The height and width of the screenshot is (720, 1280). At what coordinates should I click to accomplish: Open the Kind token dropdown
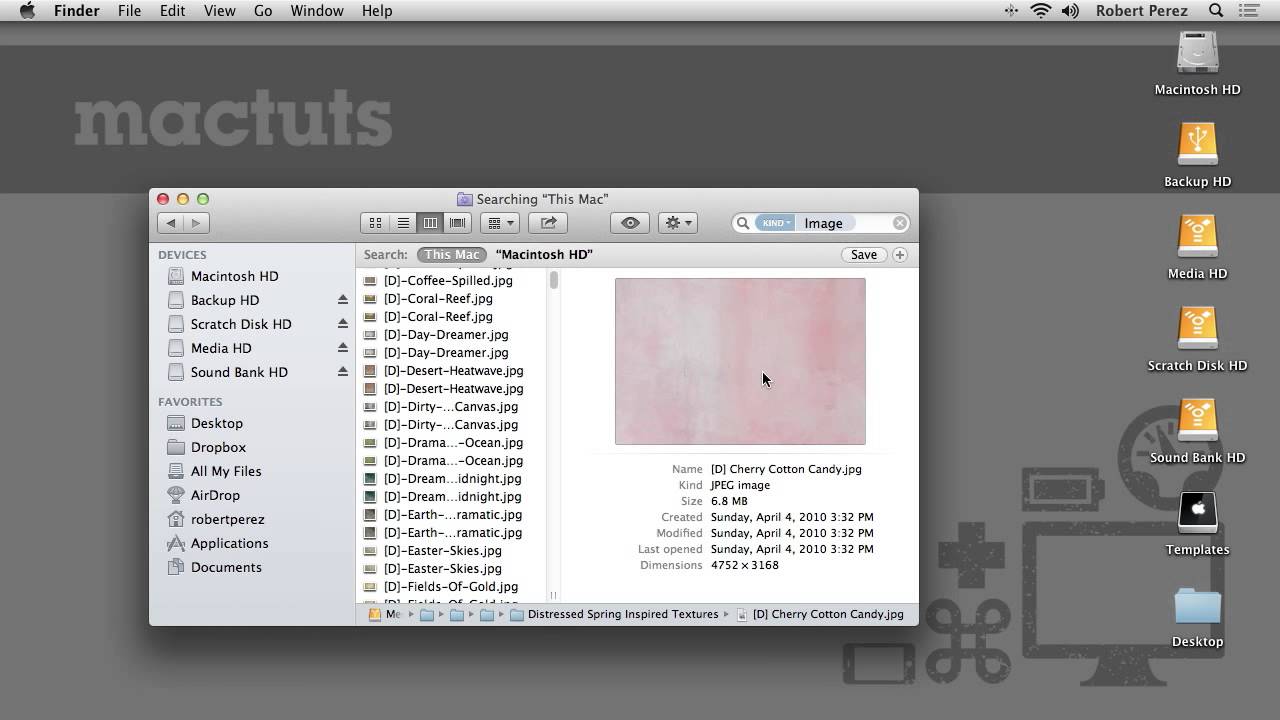[775, 223]
